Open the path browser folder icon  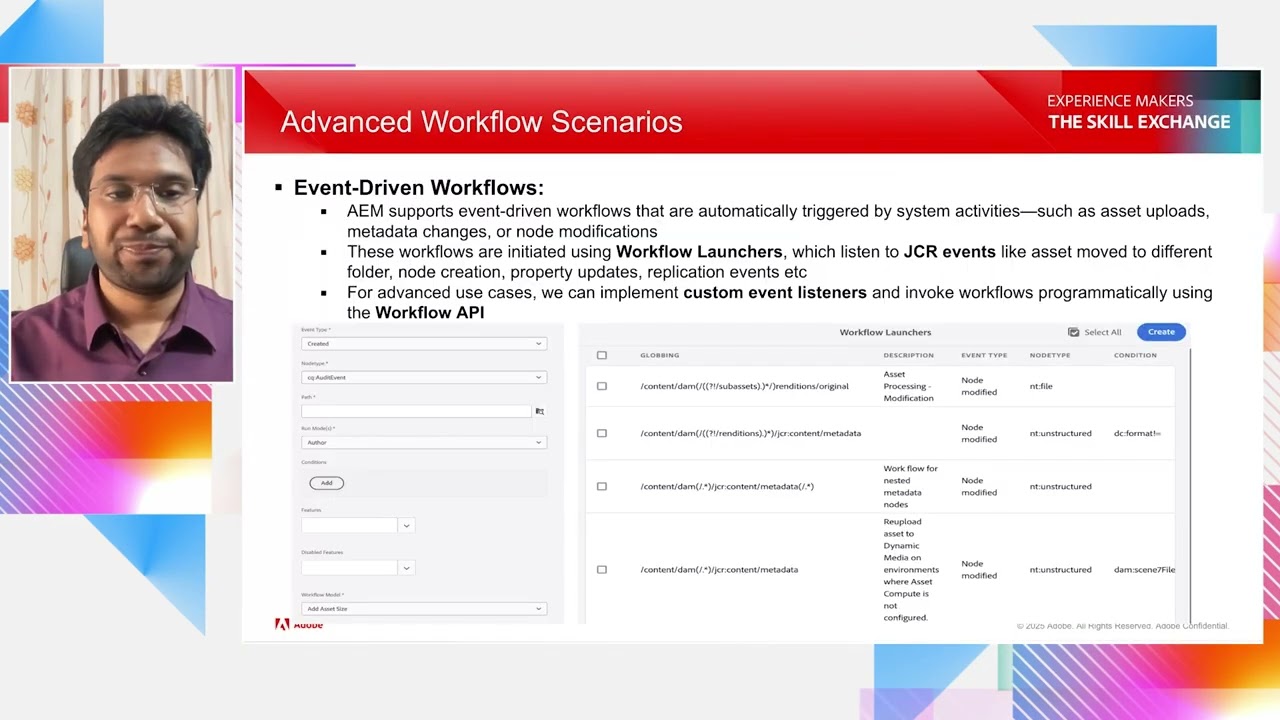(539, 411)
